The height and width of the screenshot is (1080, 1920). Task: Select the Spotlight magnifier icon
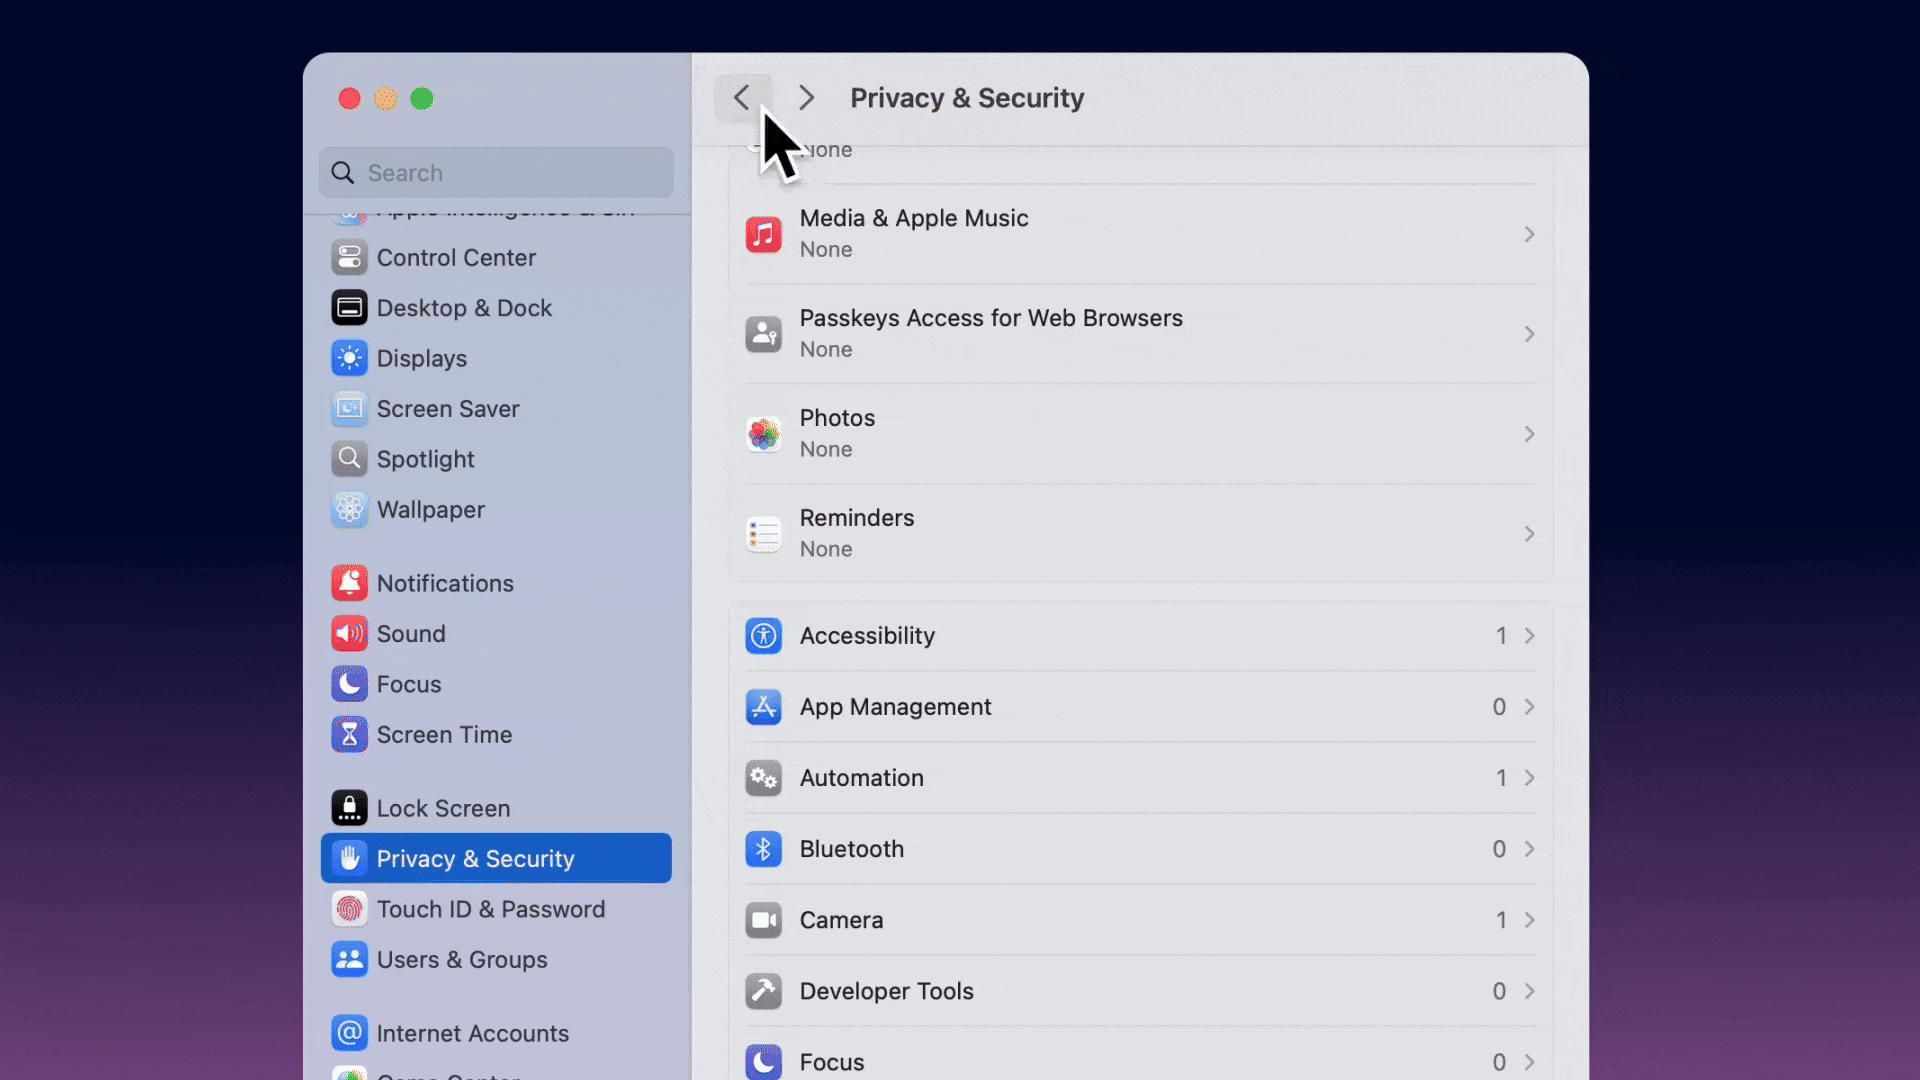349,459
